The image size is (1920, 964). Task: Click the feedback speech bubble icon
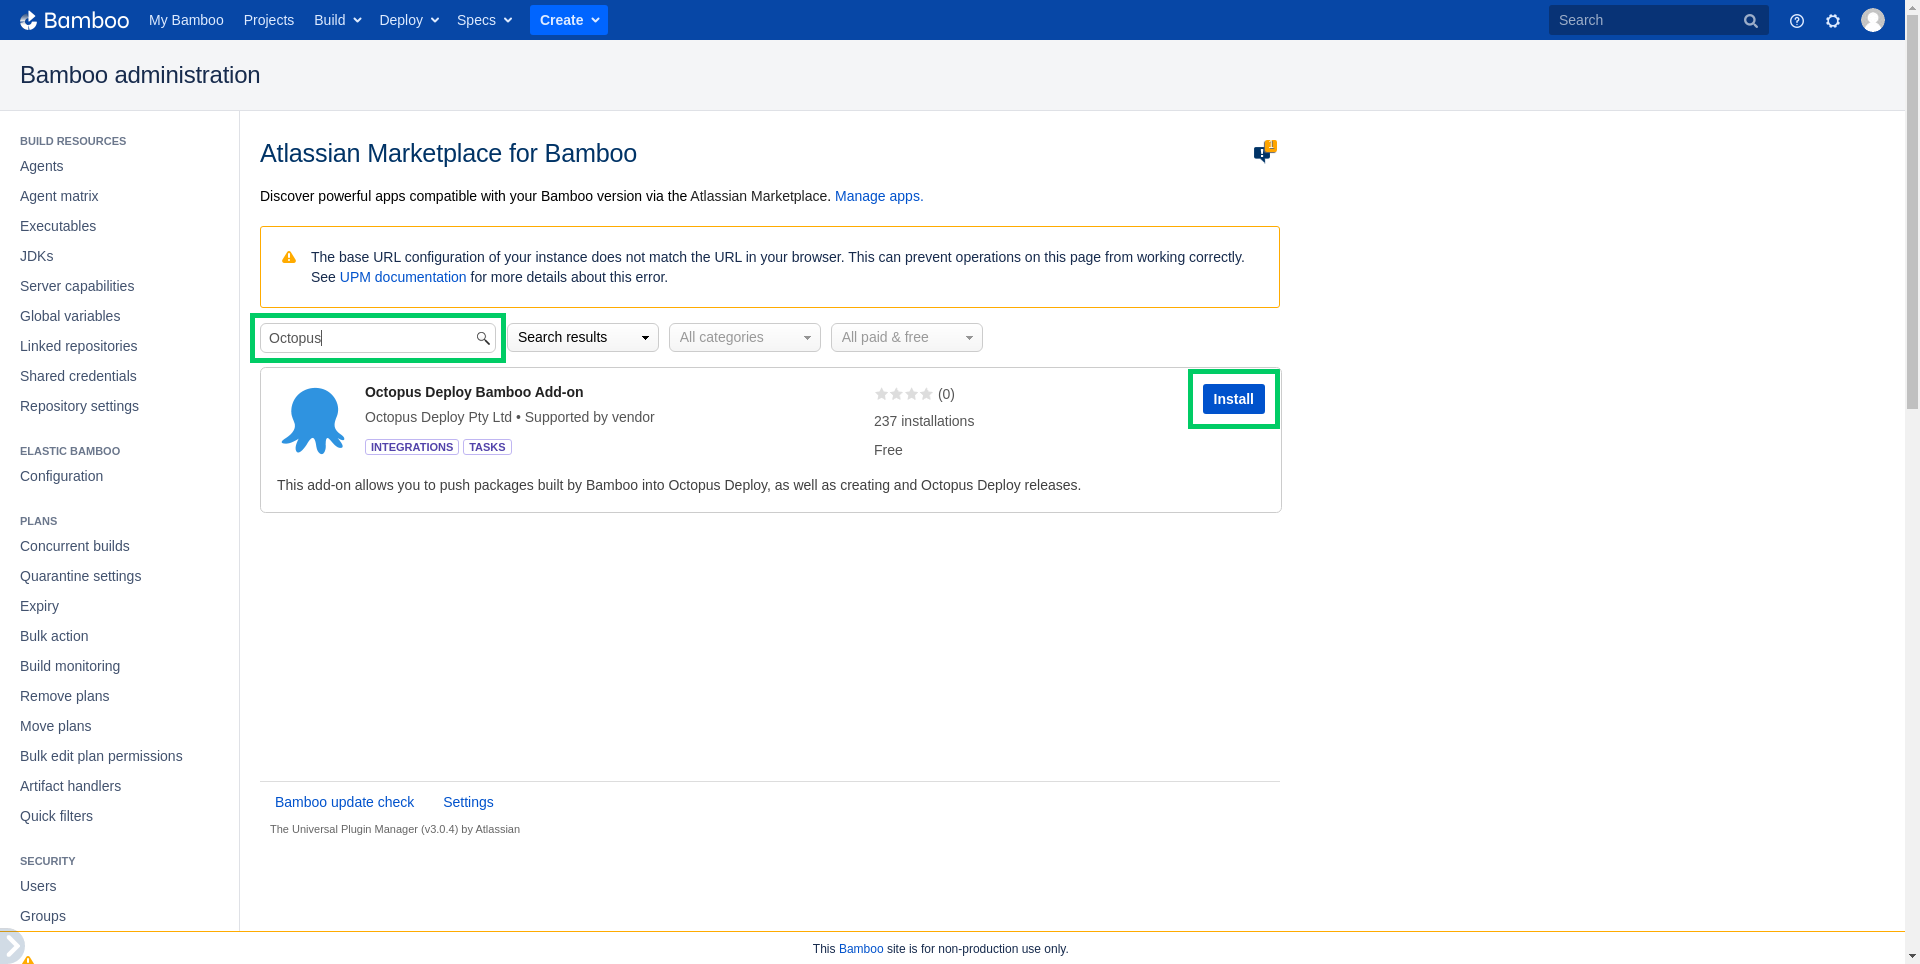coord(1264,152)
